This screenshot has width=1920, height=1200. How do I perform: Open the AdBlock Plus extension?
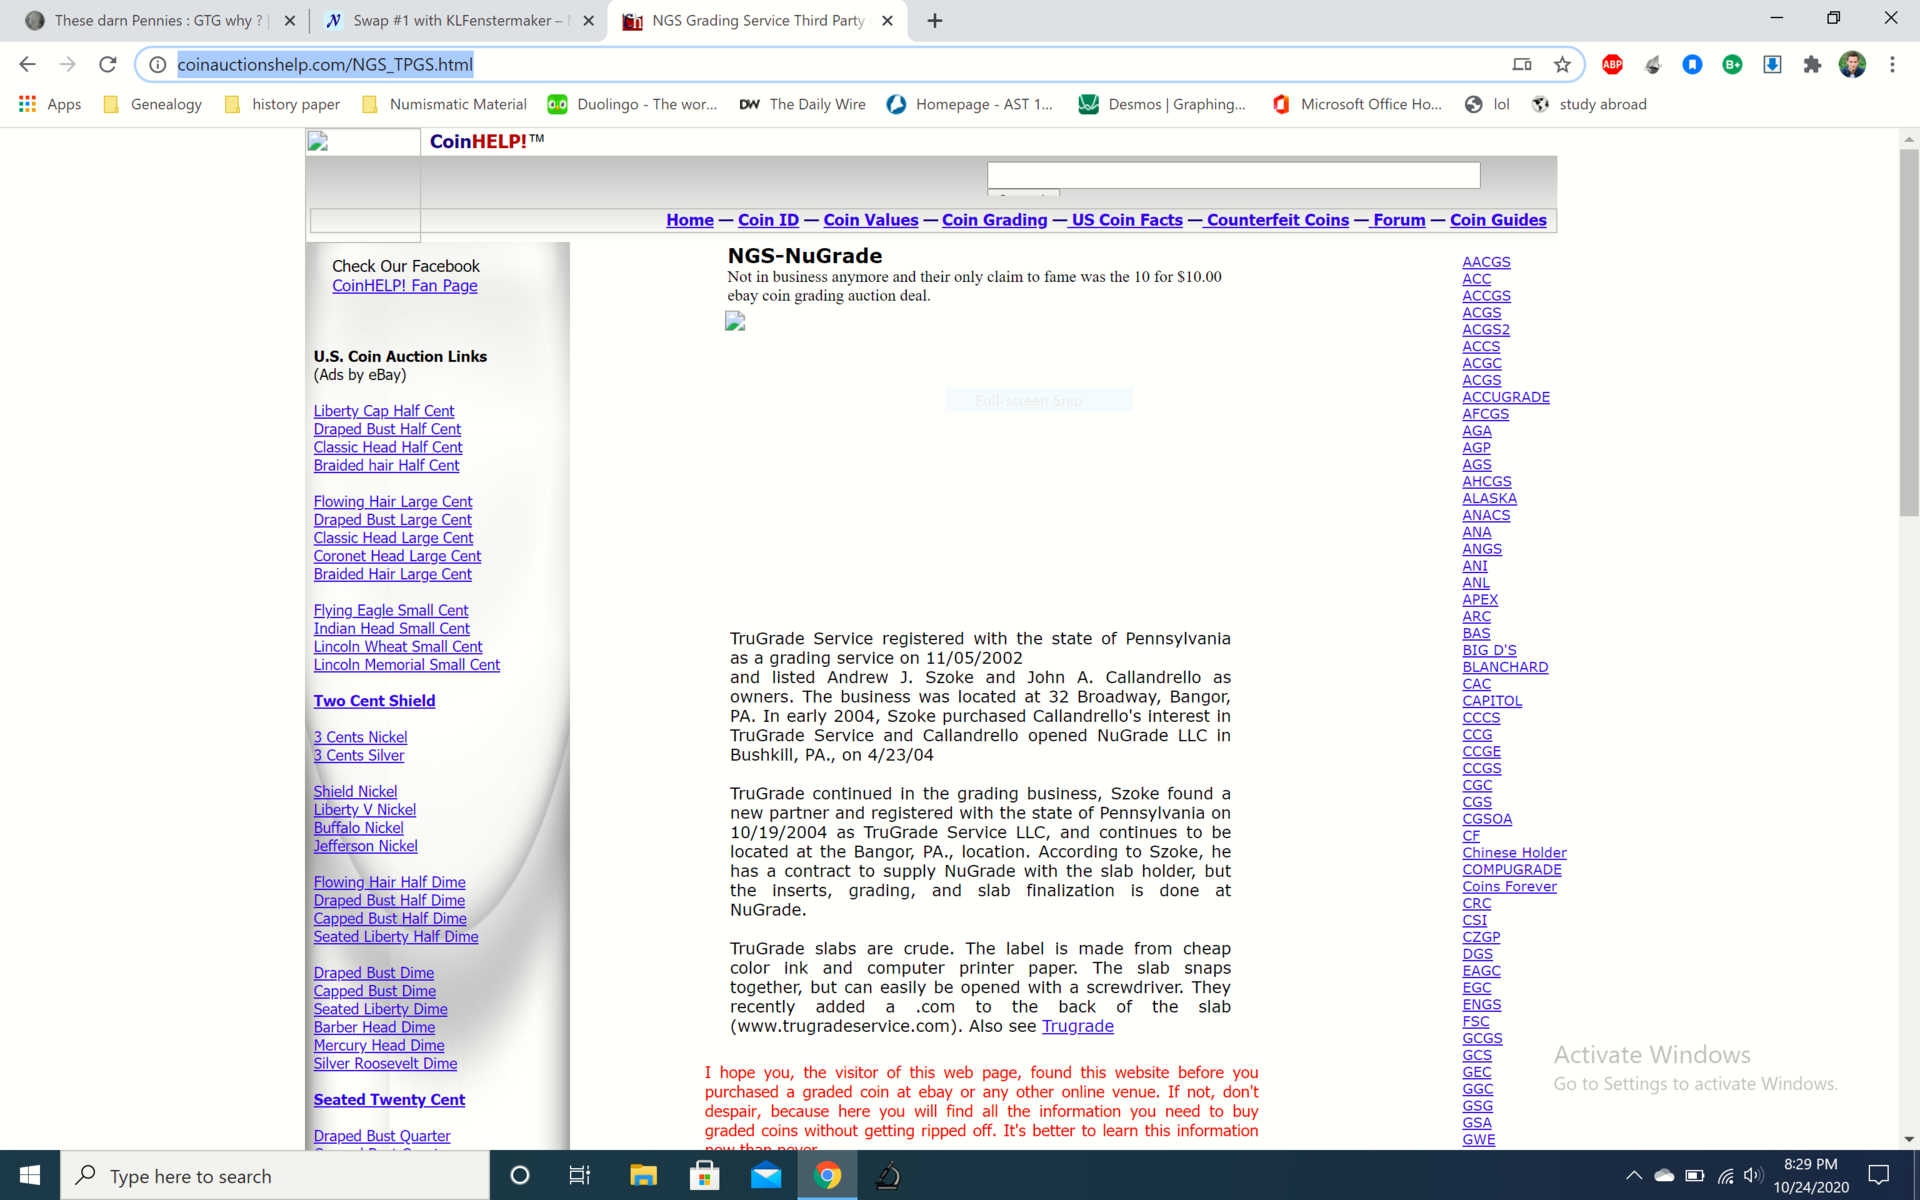(1612, 65)
